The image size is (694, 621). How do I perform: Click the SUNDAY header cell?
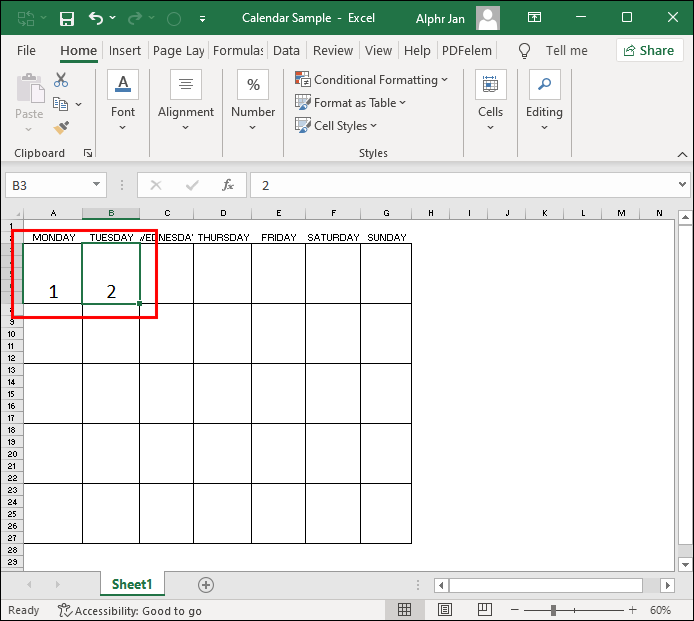point(386,238)
